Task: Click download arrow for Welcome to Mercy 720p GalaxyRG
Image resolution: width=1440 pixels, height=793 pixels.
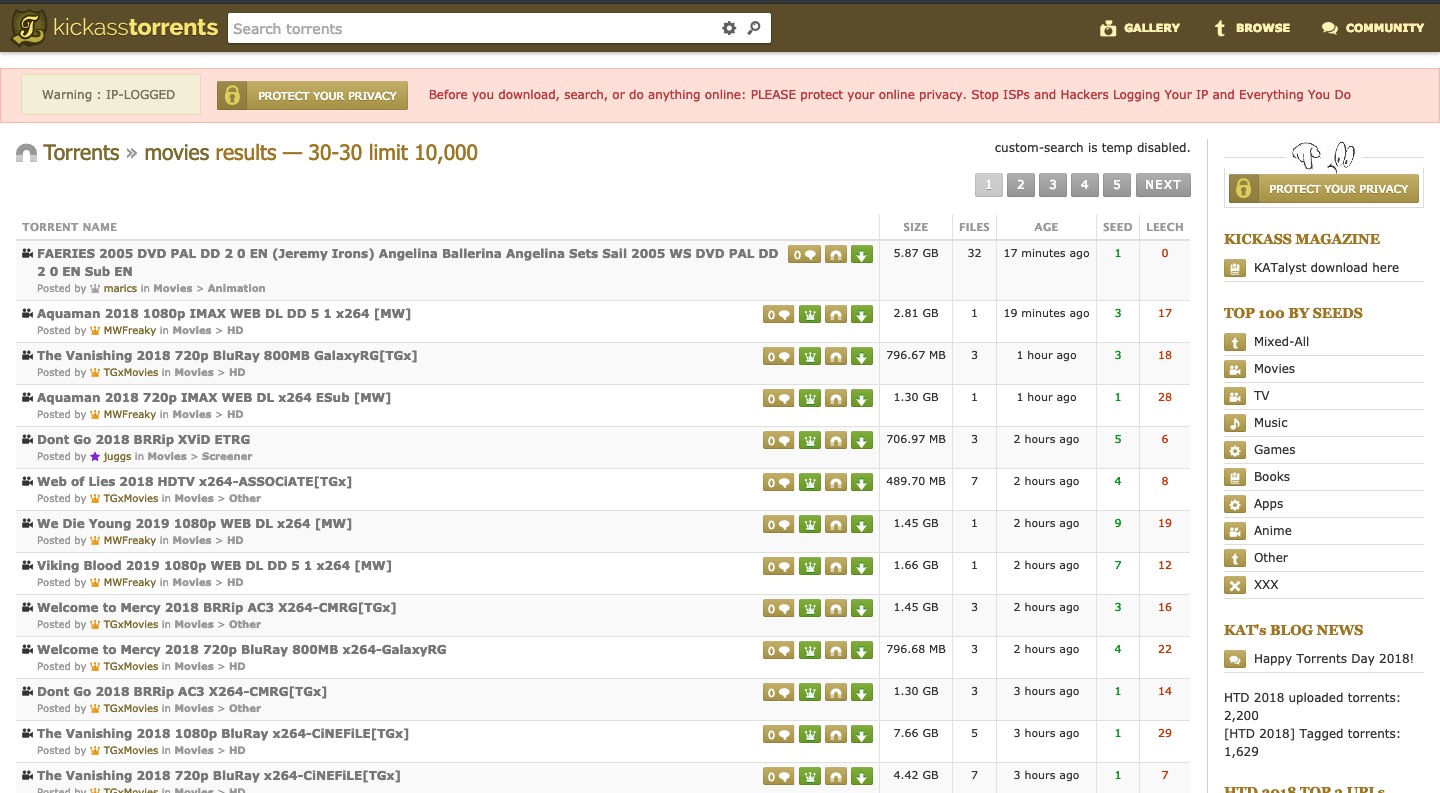Action: 862,650
